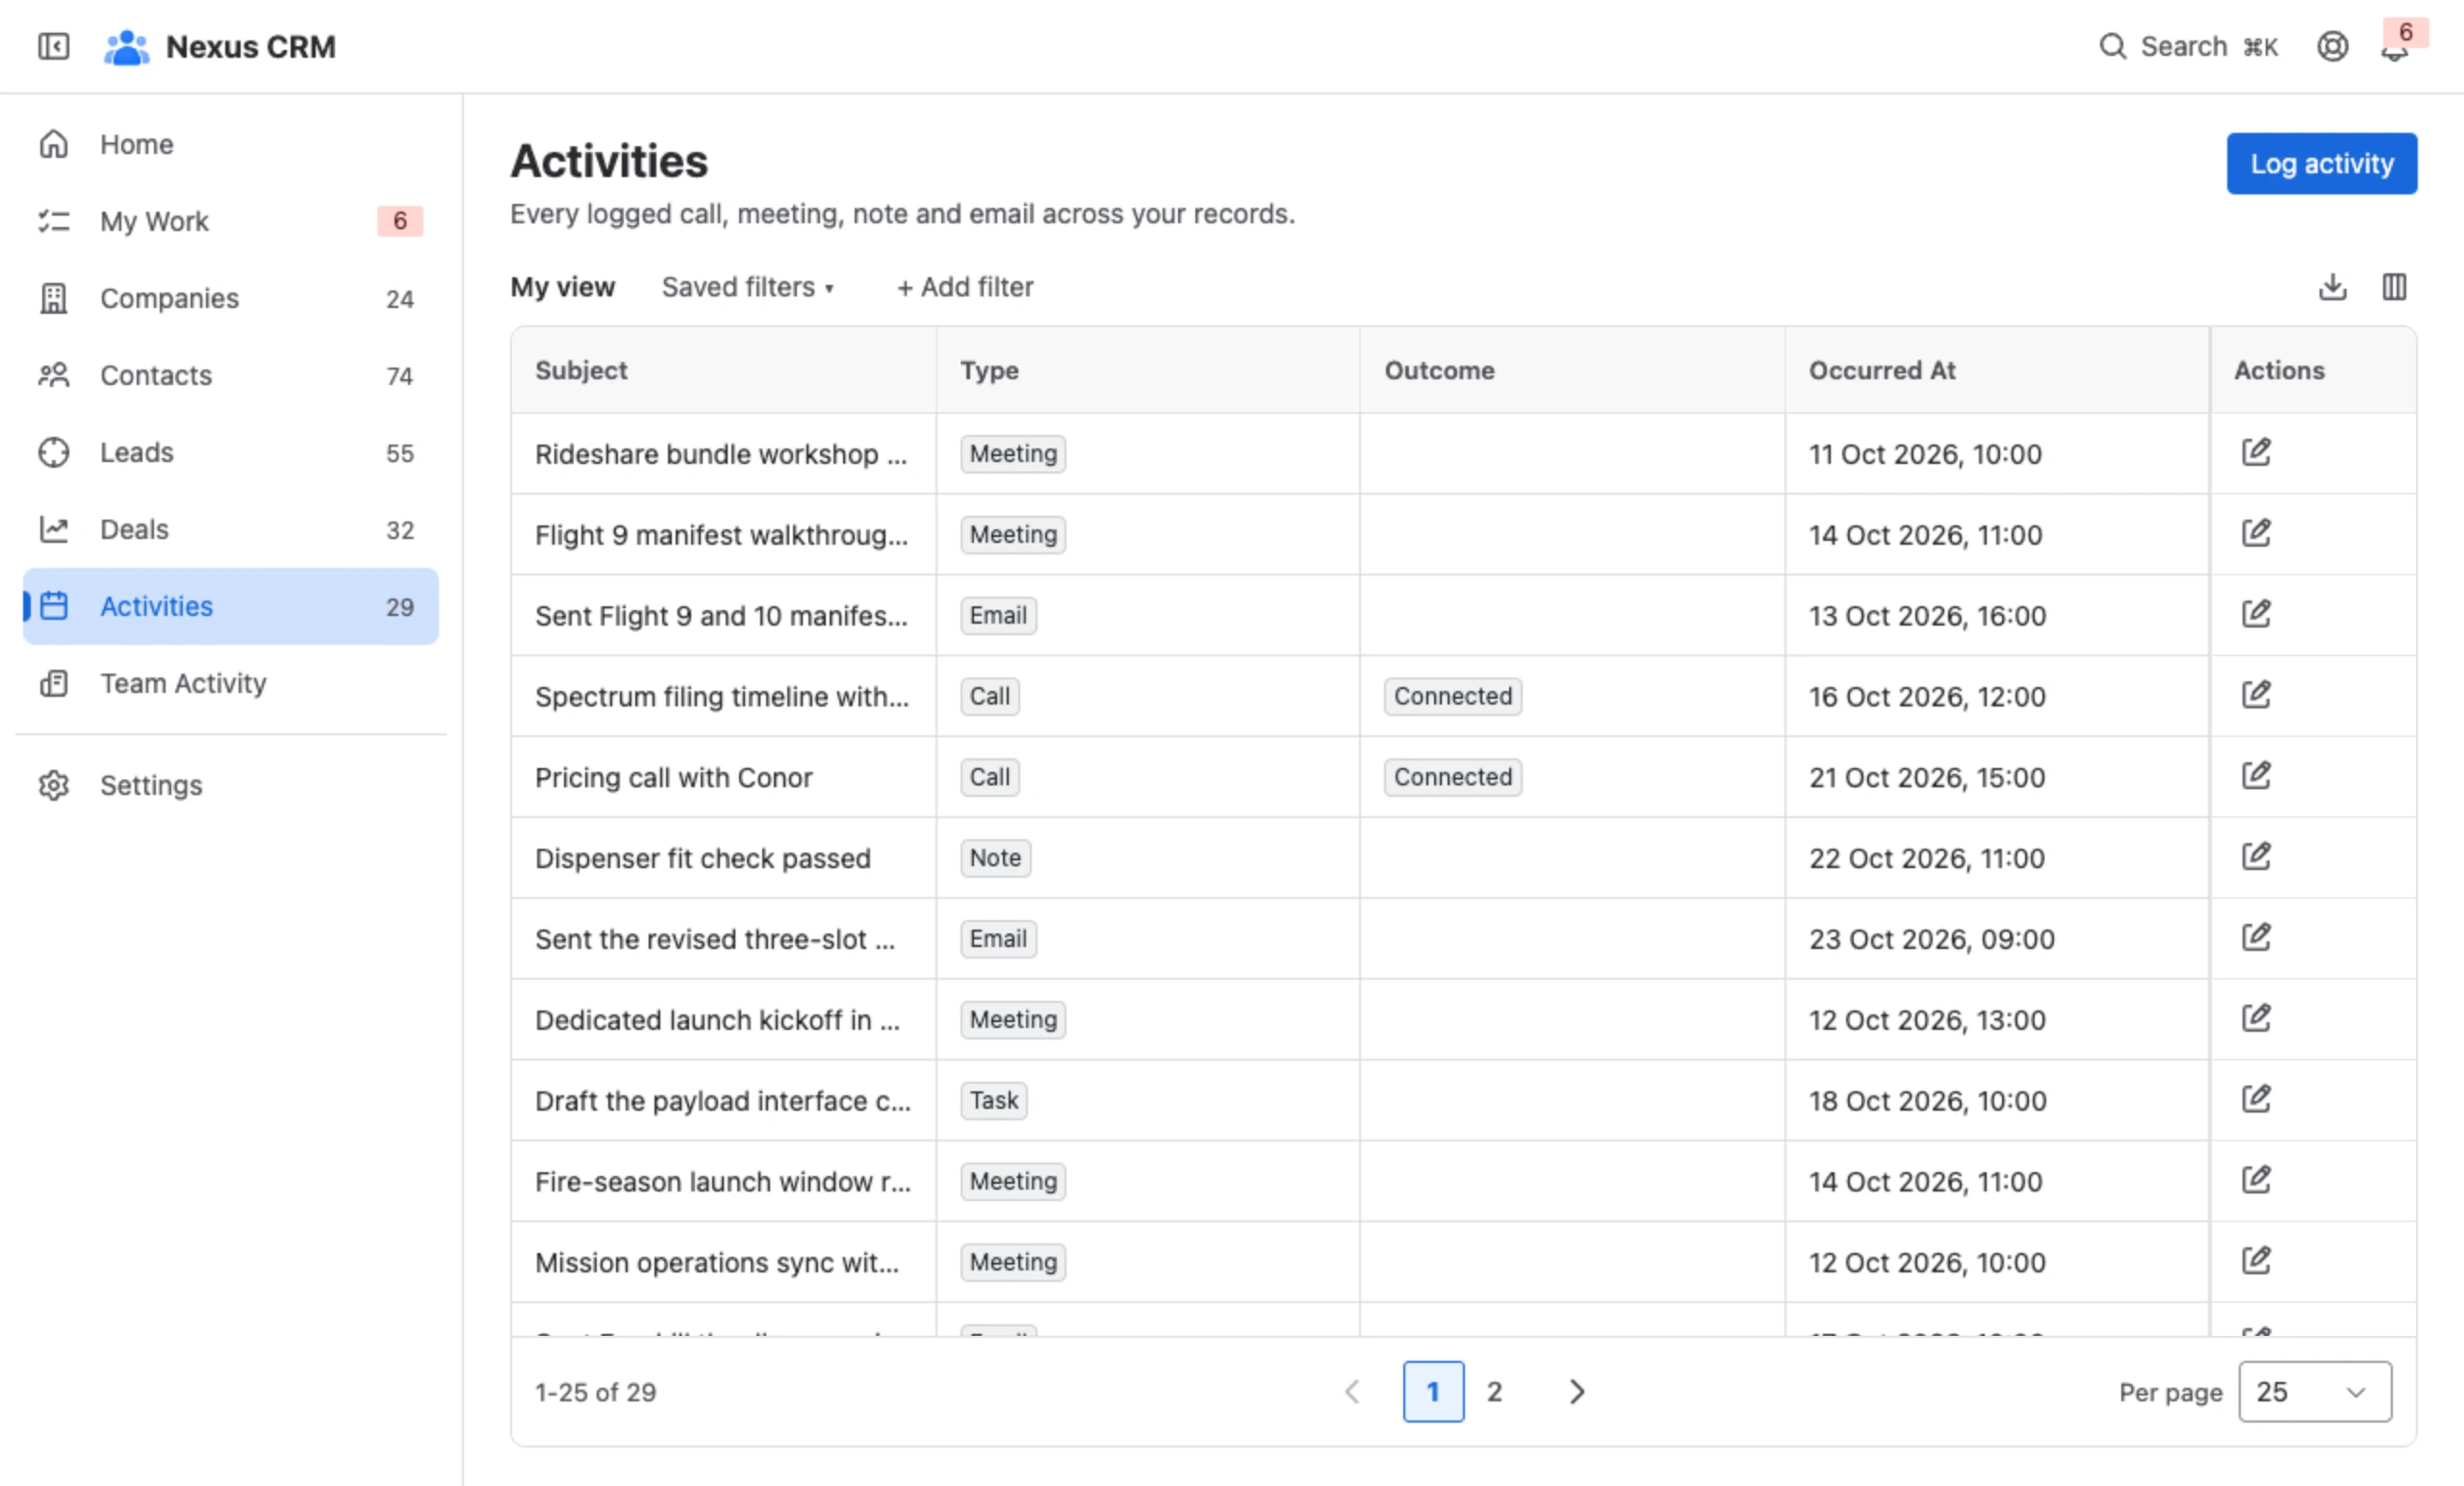Go to page 2 of activities
2464x1486 pixels.
pos(1494,1391)
